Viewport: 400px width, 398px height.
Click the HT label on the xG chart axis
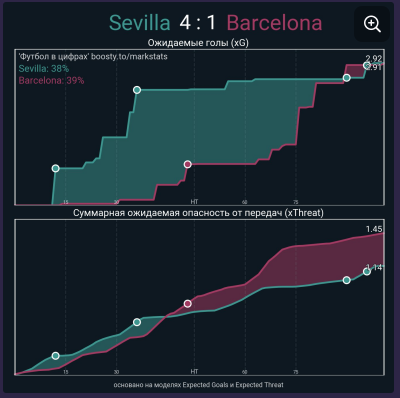194,202
